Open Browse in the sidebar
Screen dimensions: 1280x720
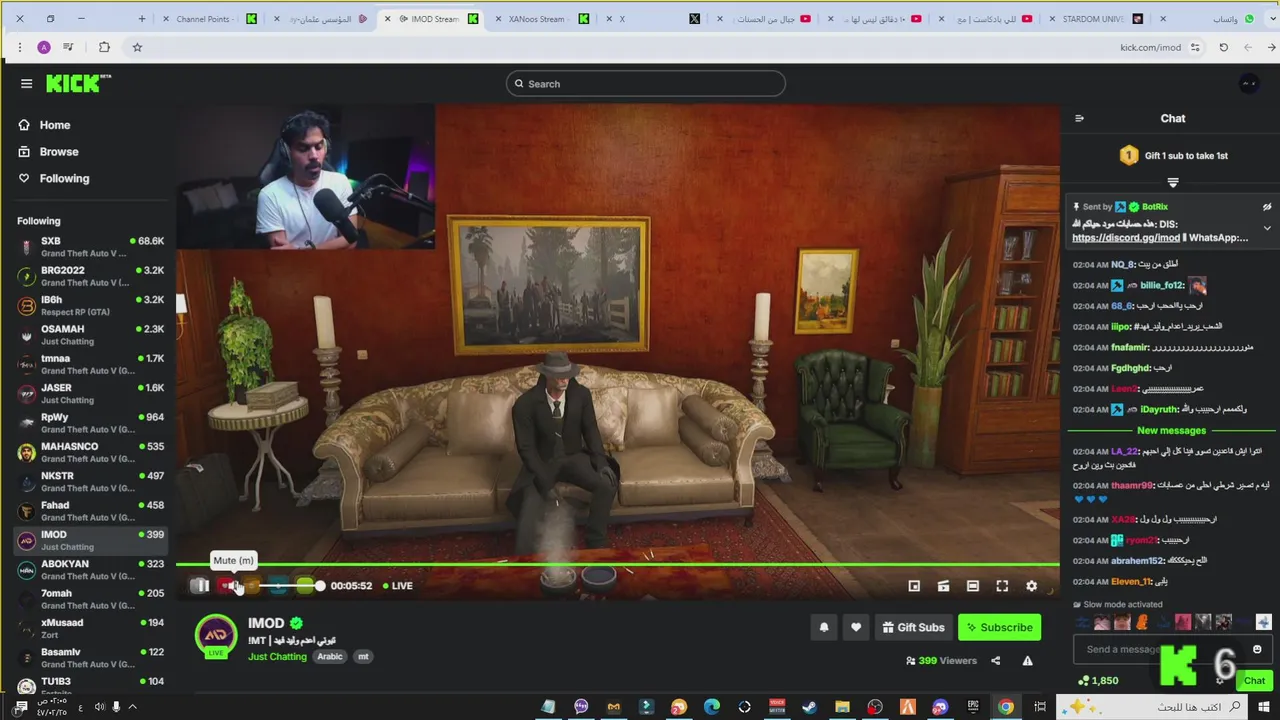[49, 152]
